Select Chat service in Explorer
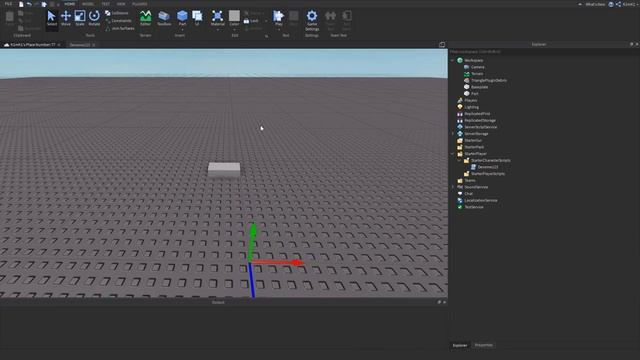The image size is (640, 360). click(468, 194)
